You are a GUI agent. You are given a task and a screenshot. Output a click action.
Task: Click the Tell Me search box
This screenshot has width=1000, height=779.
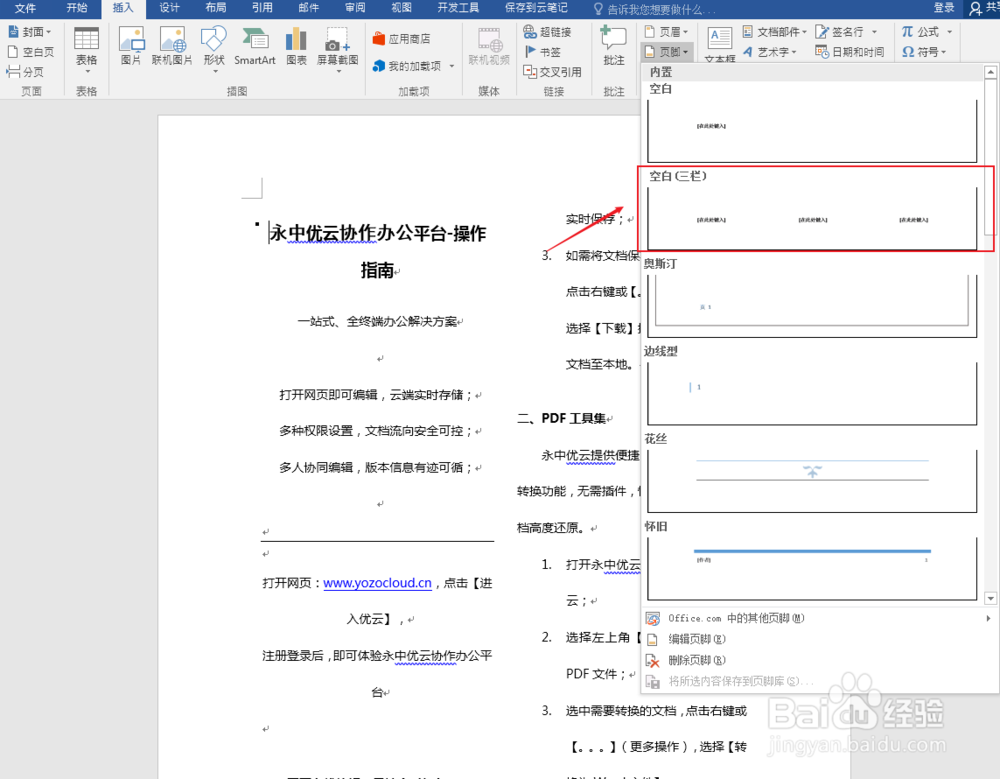click(654, 9)
